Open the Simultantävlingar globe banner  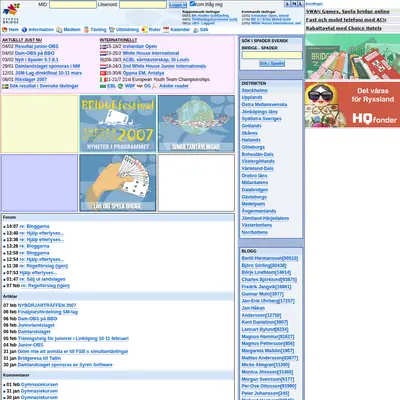[196, 124]
